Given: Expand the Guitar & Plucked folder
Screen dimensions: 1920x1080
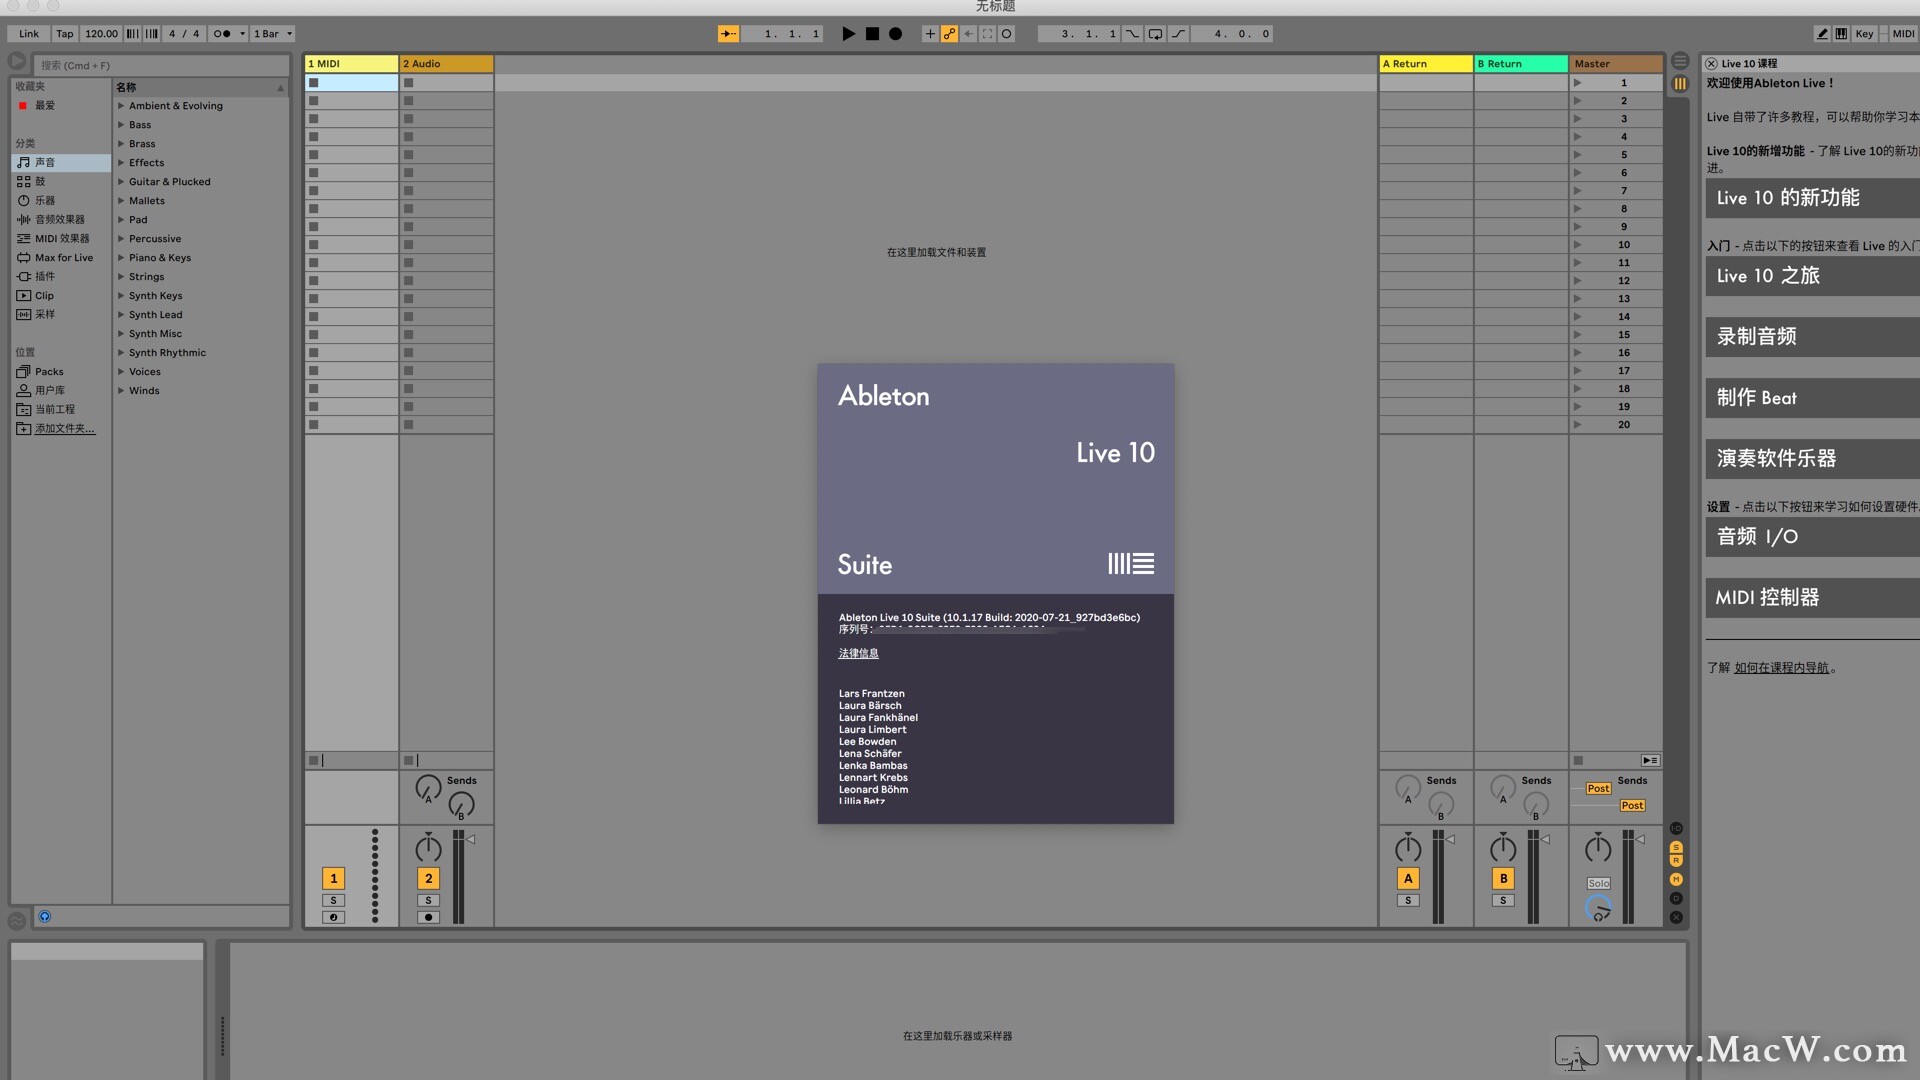Looking at the screenshot, I should click(121, 181).
